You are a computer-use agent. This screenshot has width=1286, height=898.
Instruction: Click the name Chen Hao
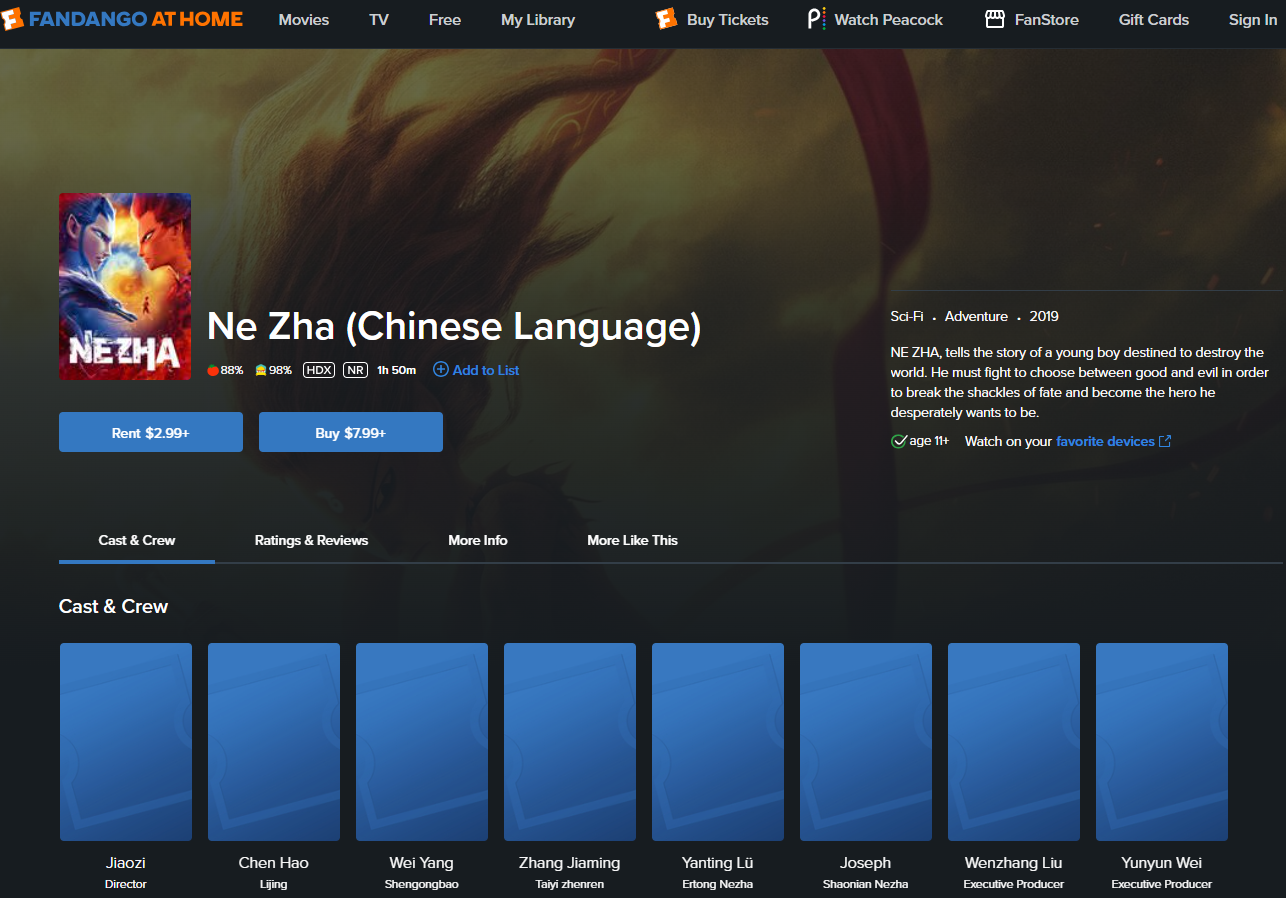coord(274,862)
